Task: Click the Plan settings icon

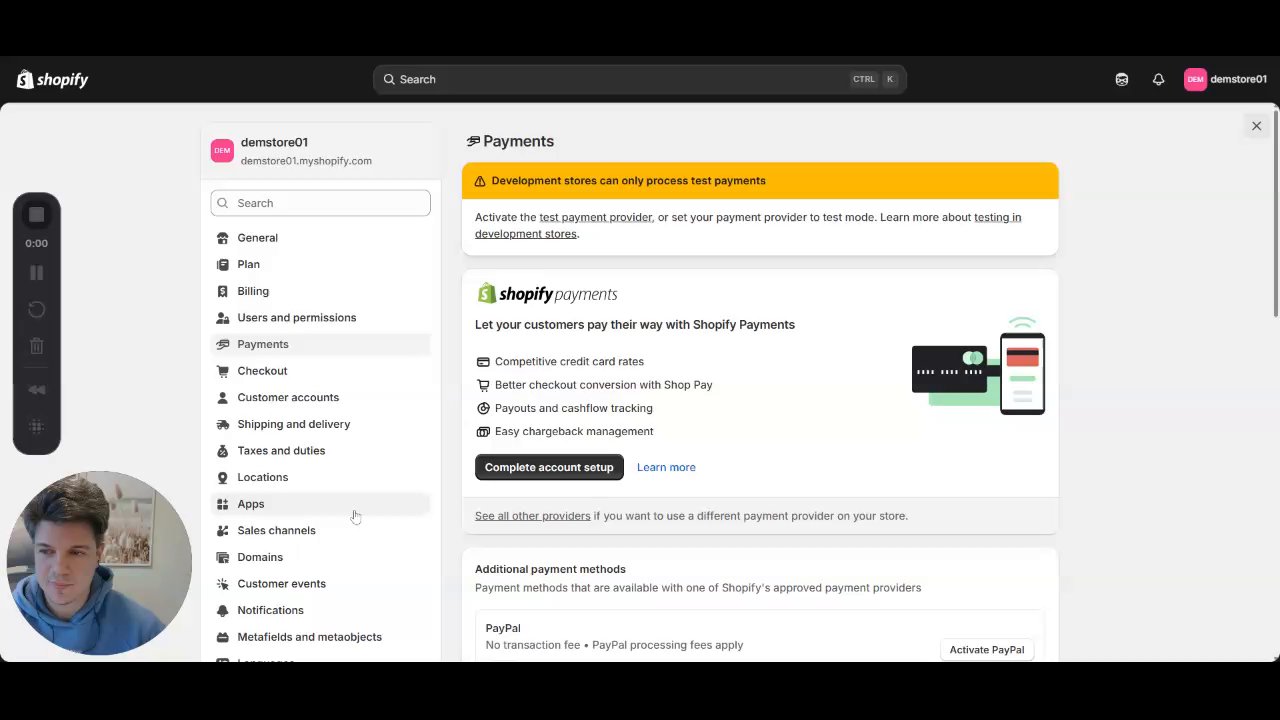Action: (x=222, y=264)
